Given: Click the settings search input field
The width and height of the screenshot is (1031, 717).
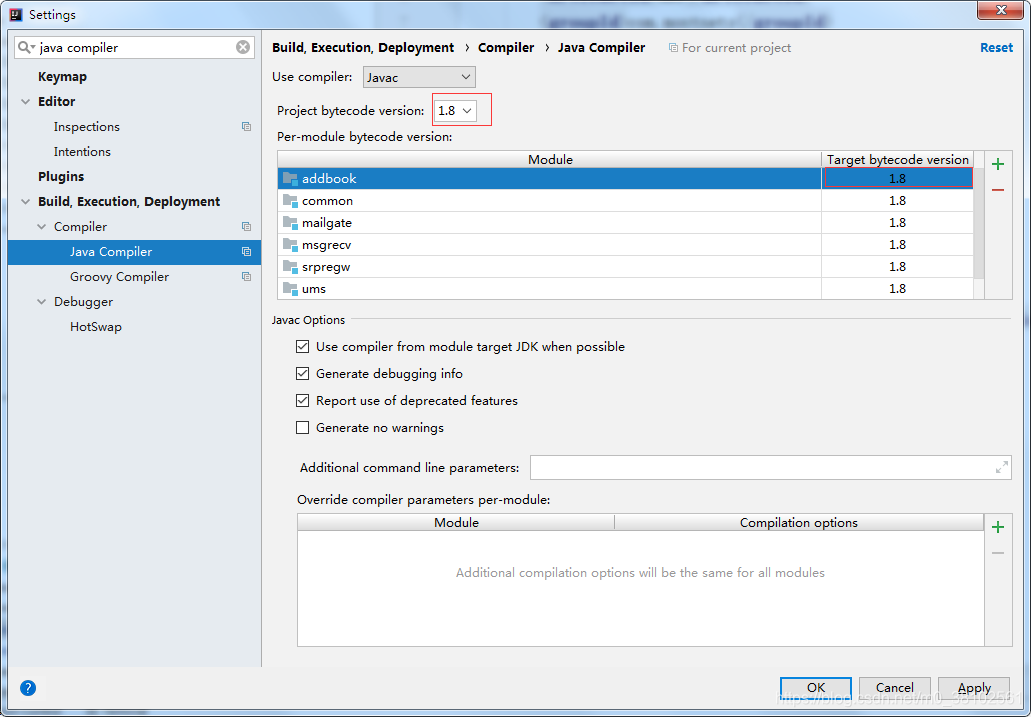Looking at the screenshot, I should pyautogui.click(x=135, y=47).
